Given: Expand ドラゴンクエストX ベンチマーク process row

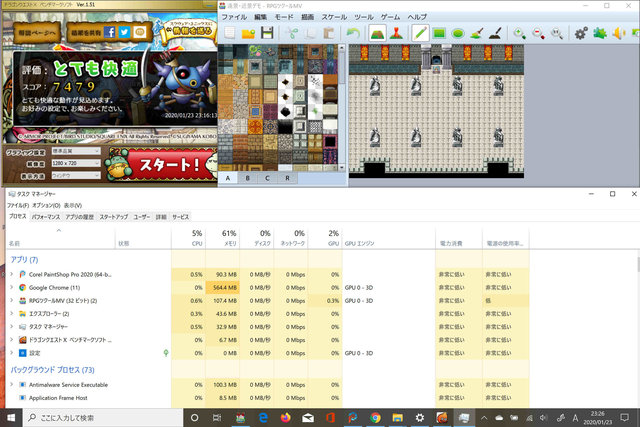Looking at the screenshot, I should [11, 340].
